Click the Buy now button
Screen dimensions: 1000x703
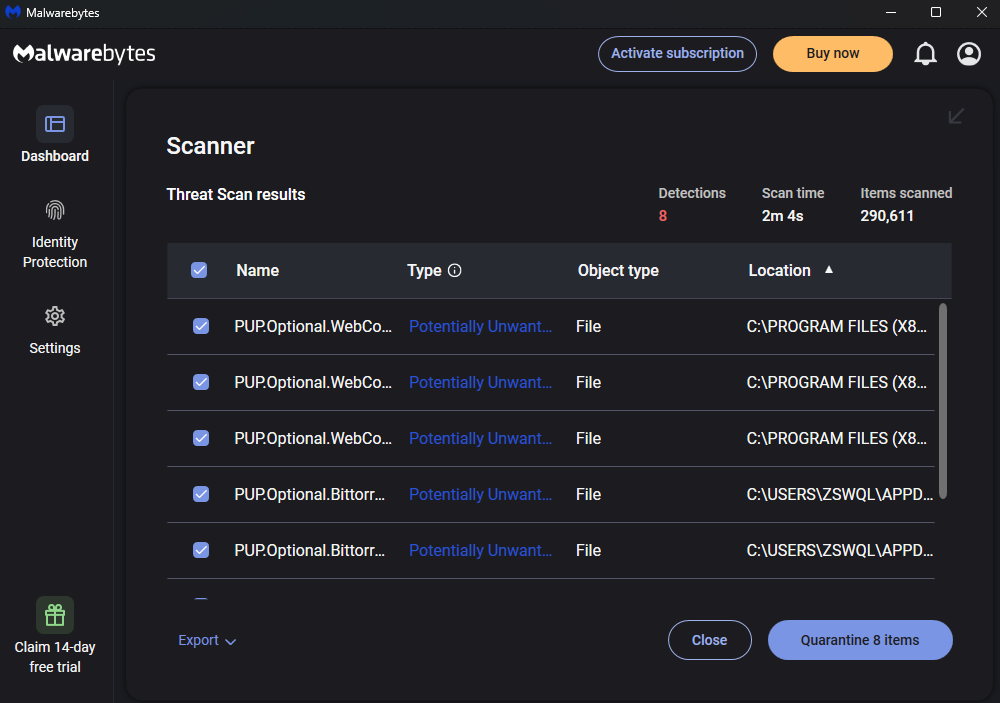tap(832, 54)
